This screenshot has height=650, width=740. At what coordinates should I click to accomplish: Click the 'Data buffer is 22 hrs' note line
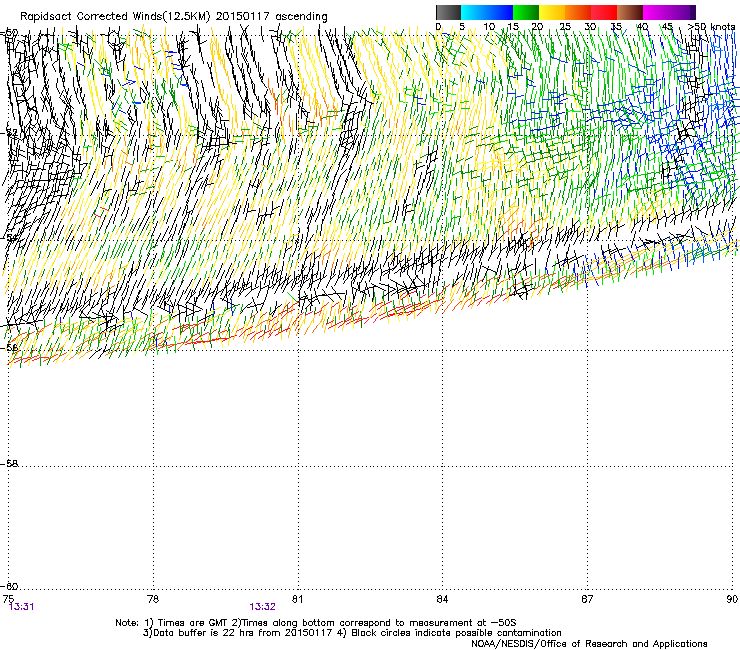pos(352,633)
